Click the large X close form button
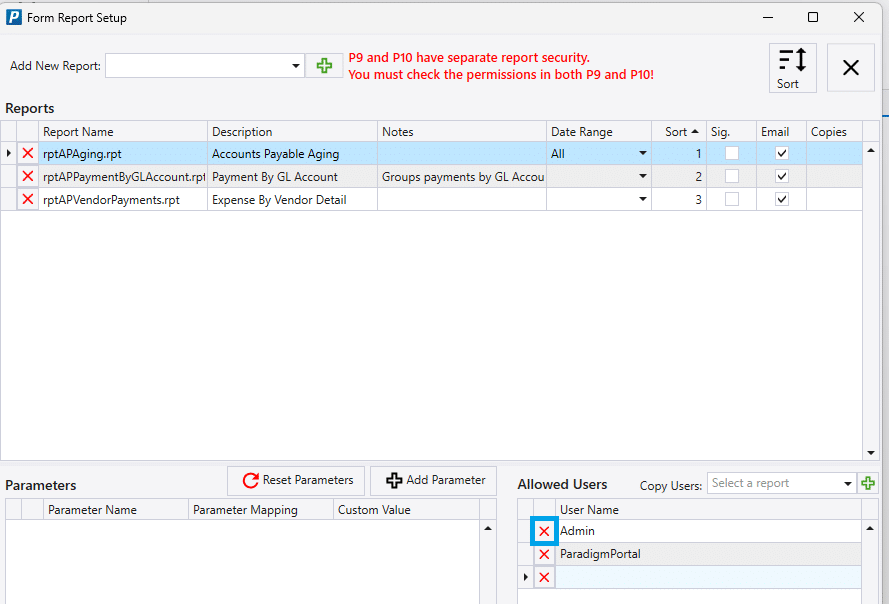Viewport: 889px width, 604px height. 850,68
